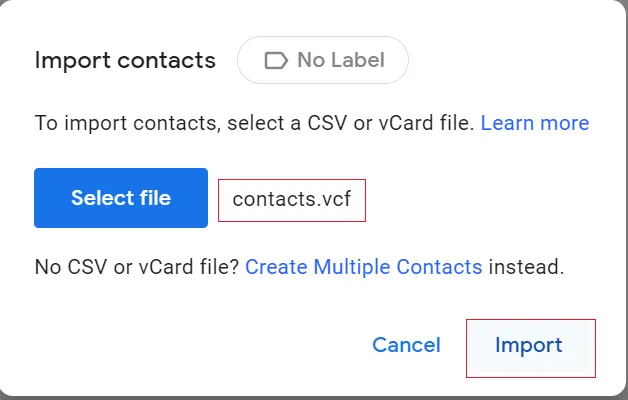The image size is (628, 400).
Task: Click the label tag icon
Action: coord(275,60)
